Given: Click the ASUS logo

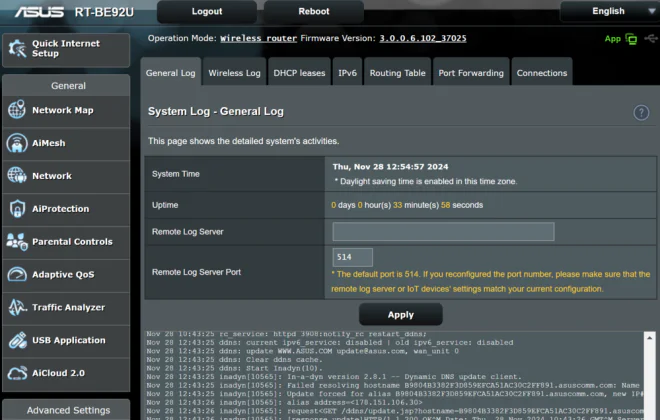Looking at the screenshot, I should (x=39, y=12).
